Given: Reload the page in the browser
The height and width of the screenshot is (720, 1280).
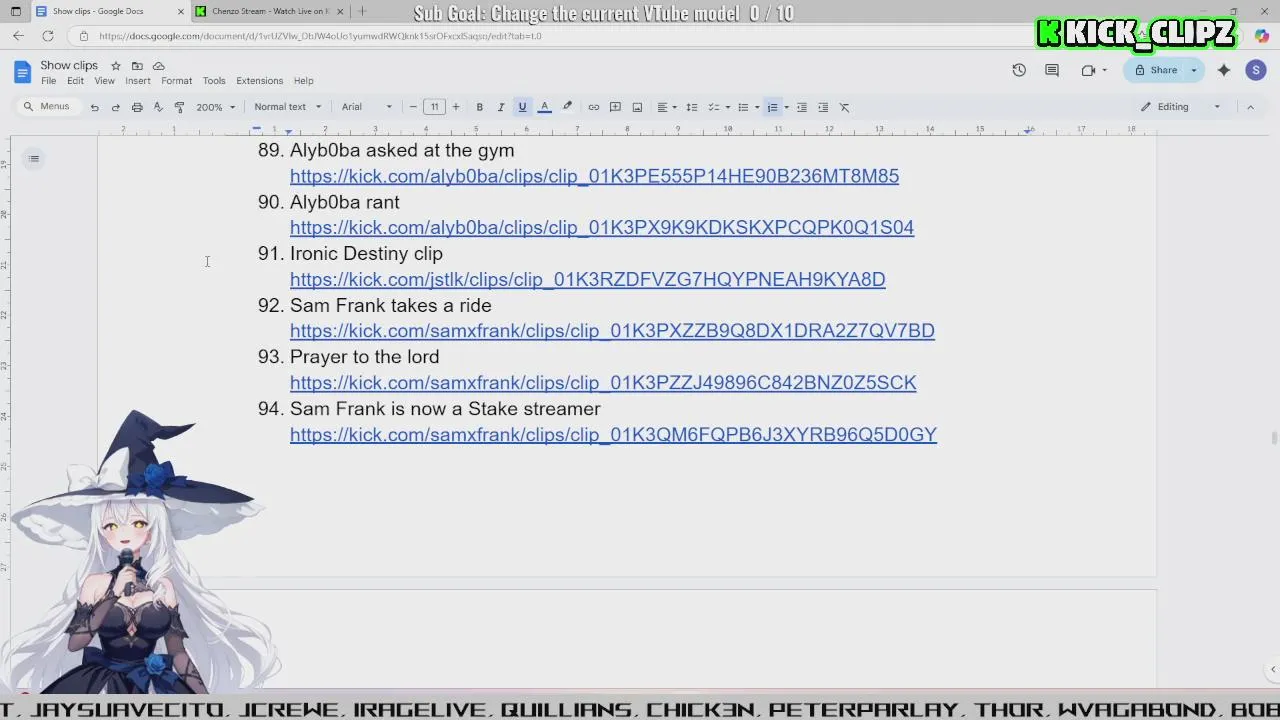Looking at the screenshot, I should [47, 36].
